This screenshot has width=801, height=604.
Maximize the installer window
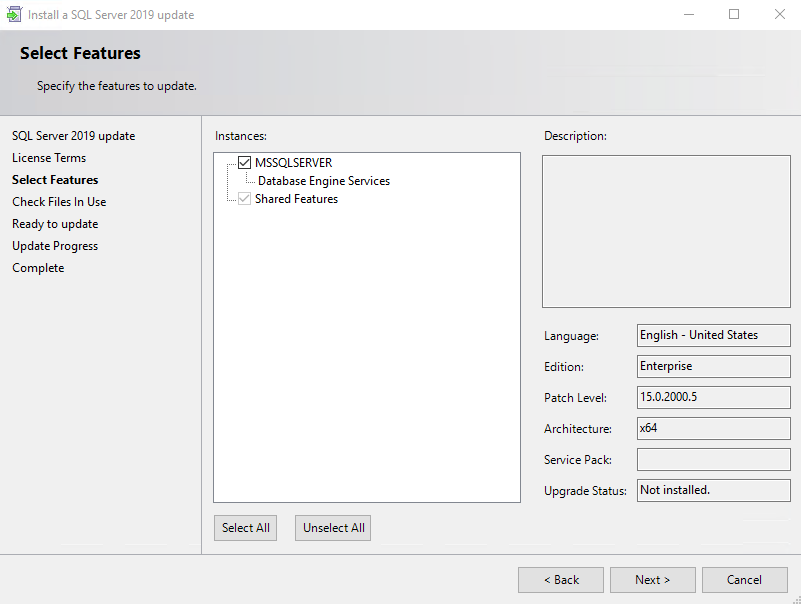pos(734,15)
